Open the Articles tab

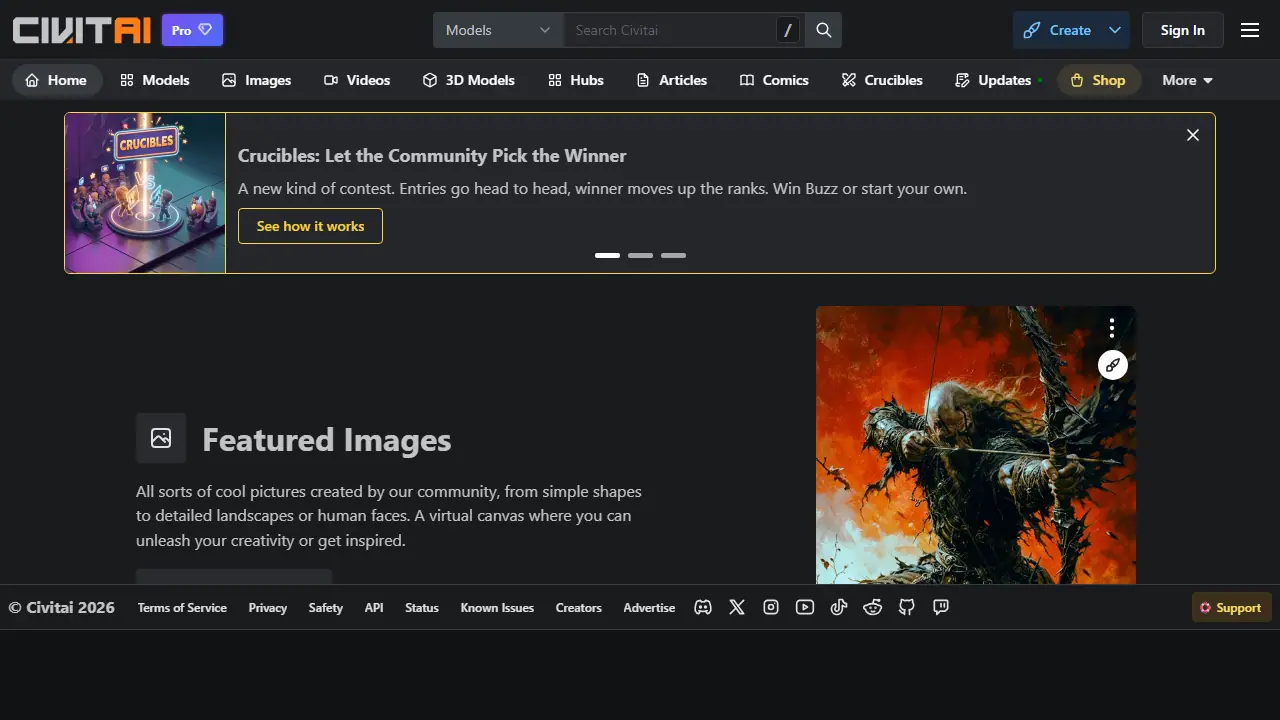[672, 80]
